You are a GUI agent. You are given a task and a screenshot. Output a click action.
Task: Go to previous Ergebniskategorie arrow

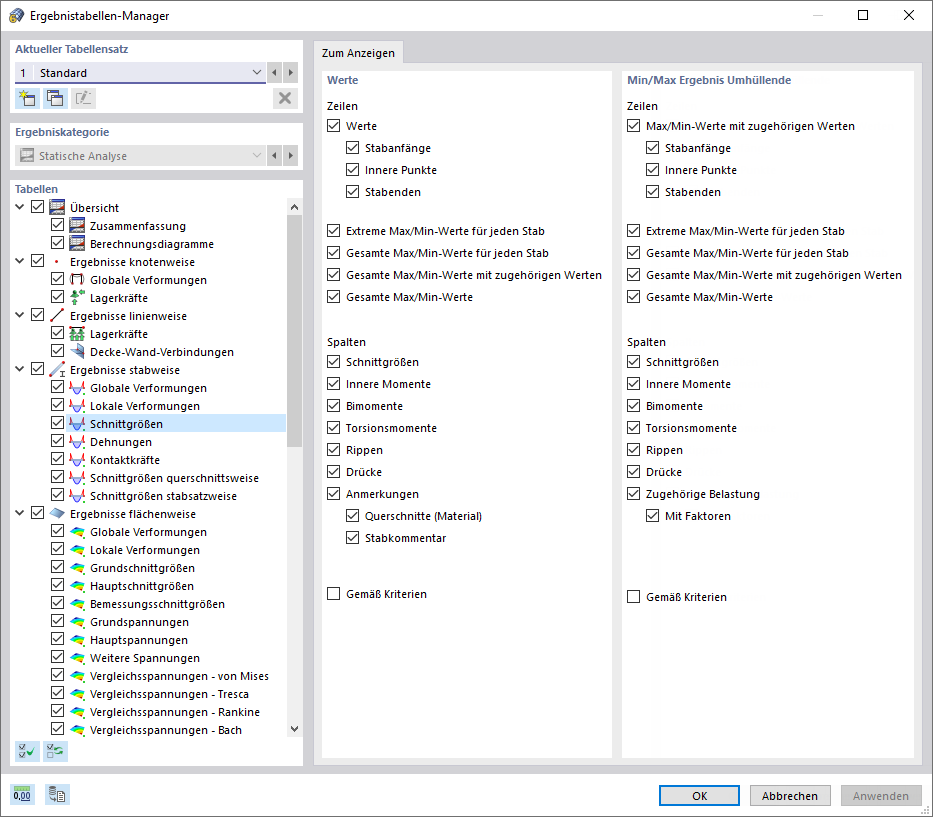[274, 156]
